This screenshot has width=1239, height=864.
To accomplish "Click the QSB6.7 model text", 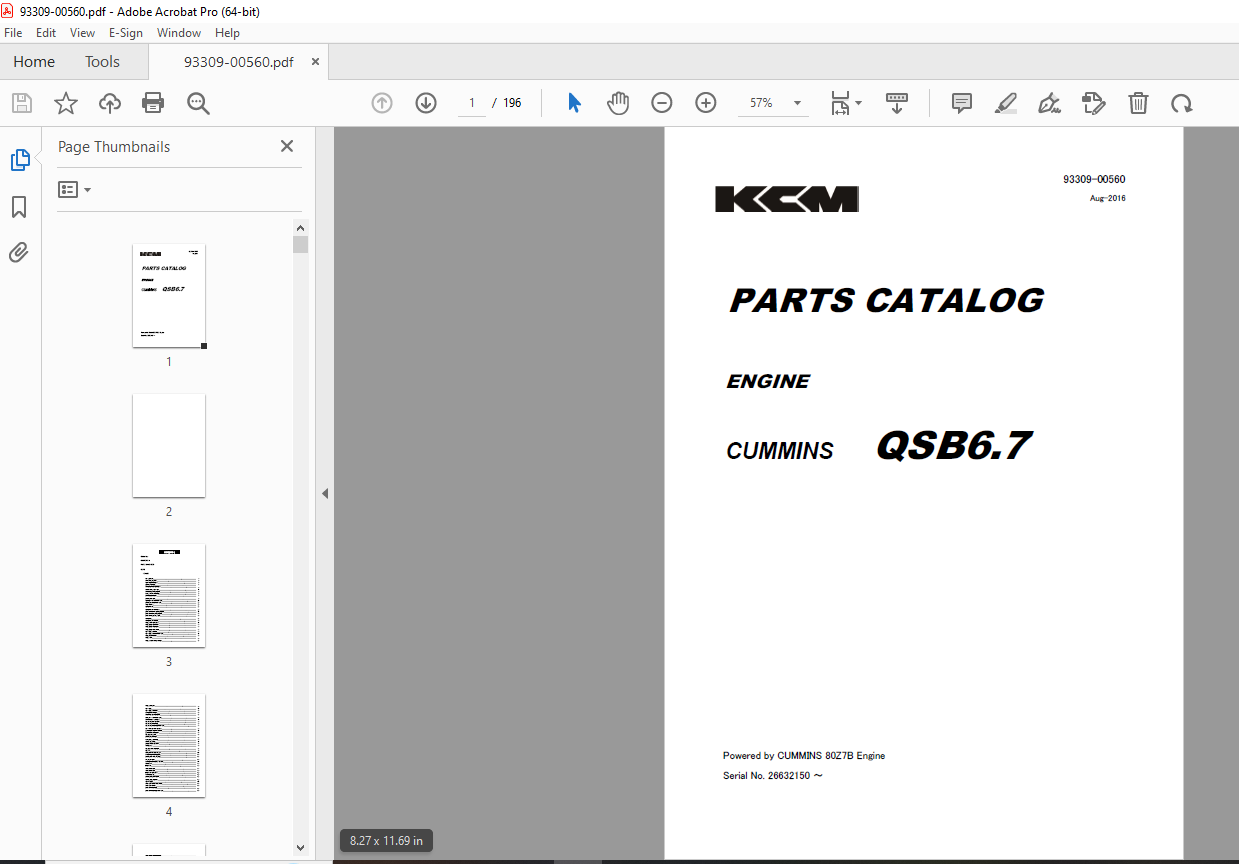I will coord(954,446).
